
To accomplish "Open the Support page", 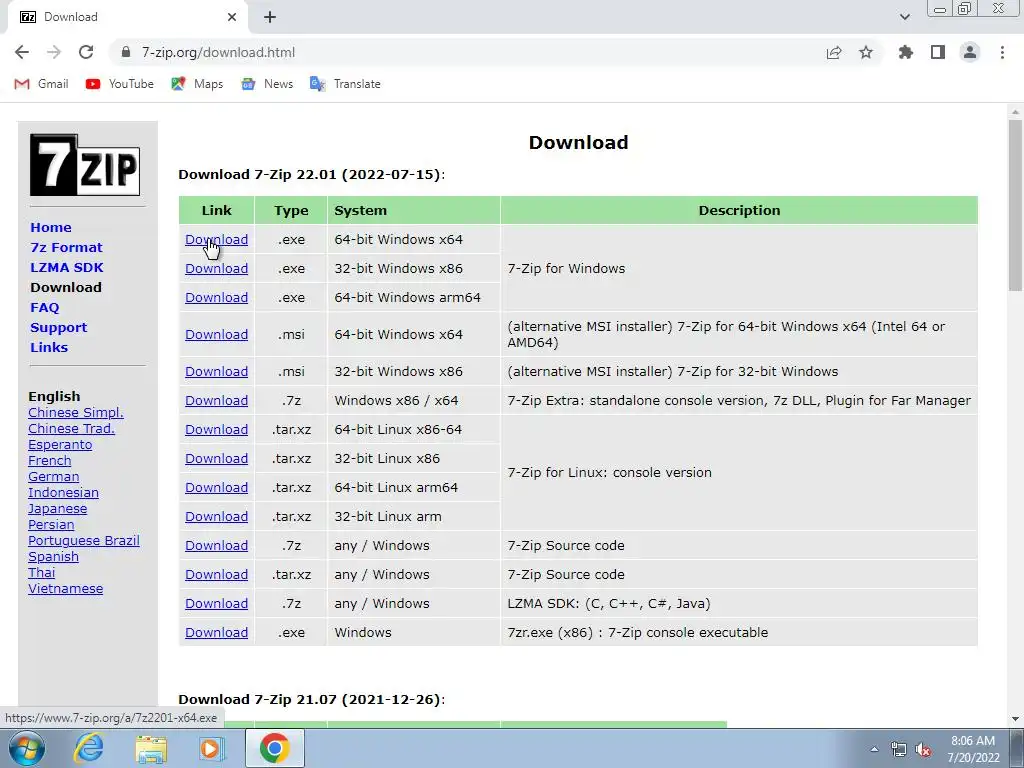I will (58, 327).
